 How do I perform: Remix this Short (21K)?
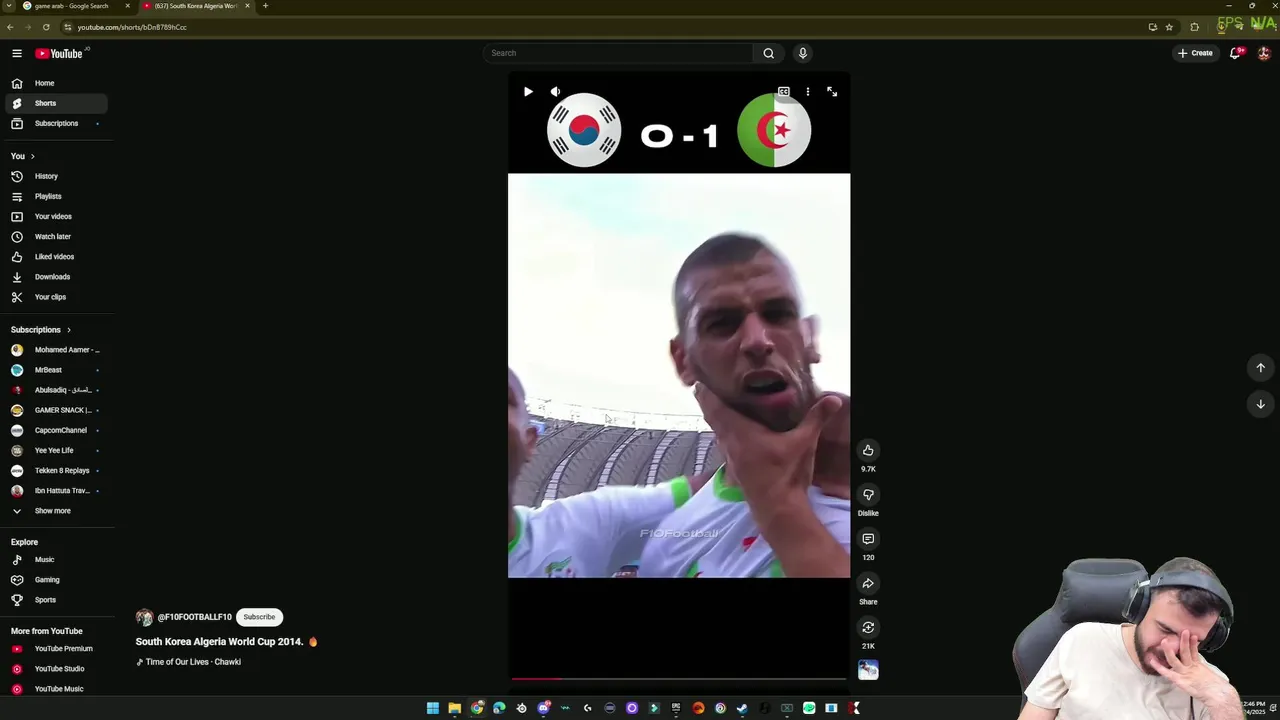coord(868,627)
